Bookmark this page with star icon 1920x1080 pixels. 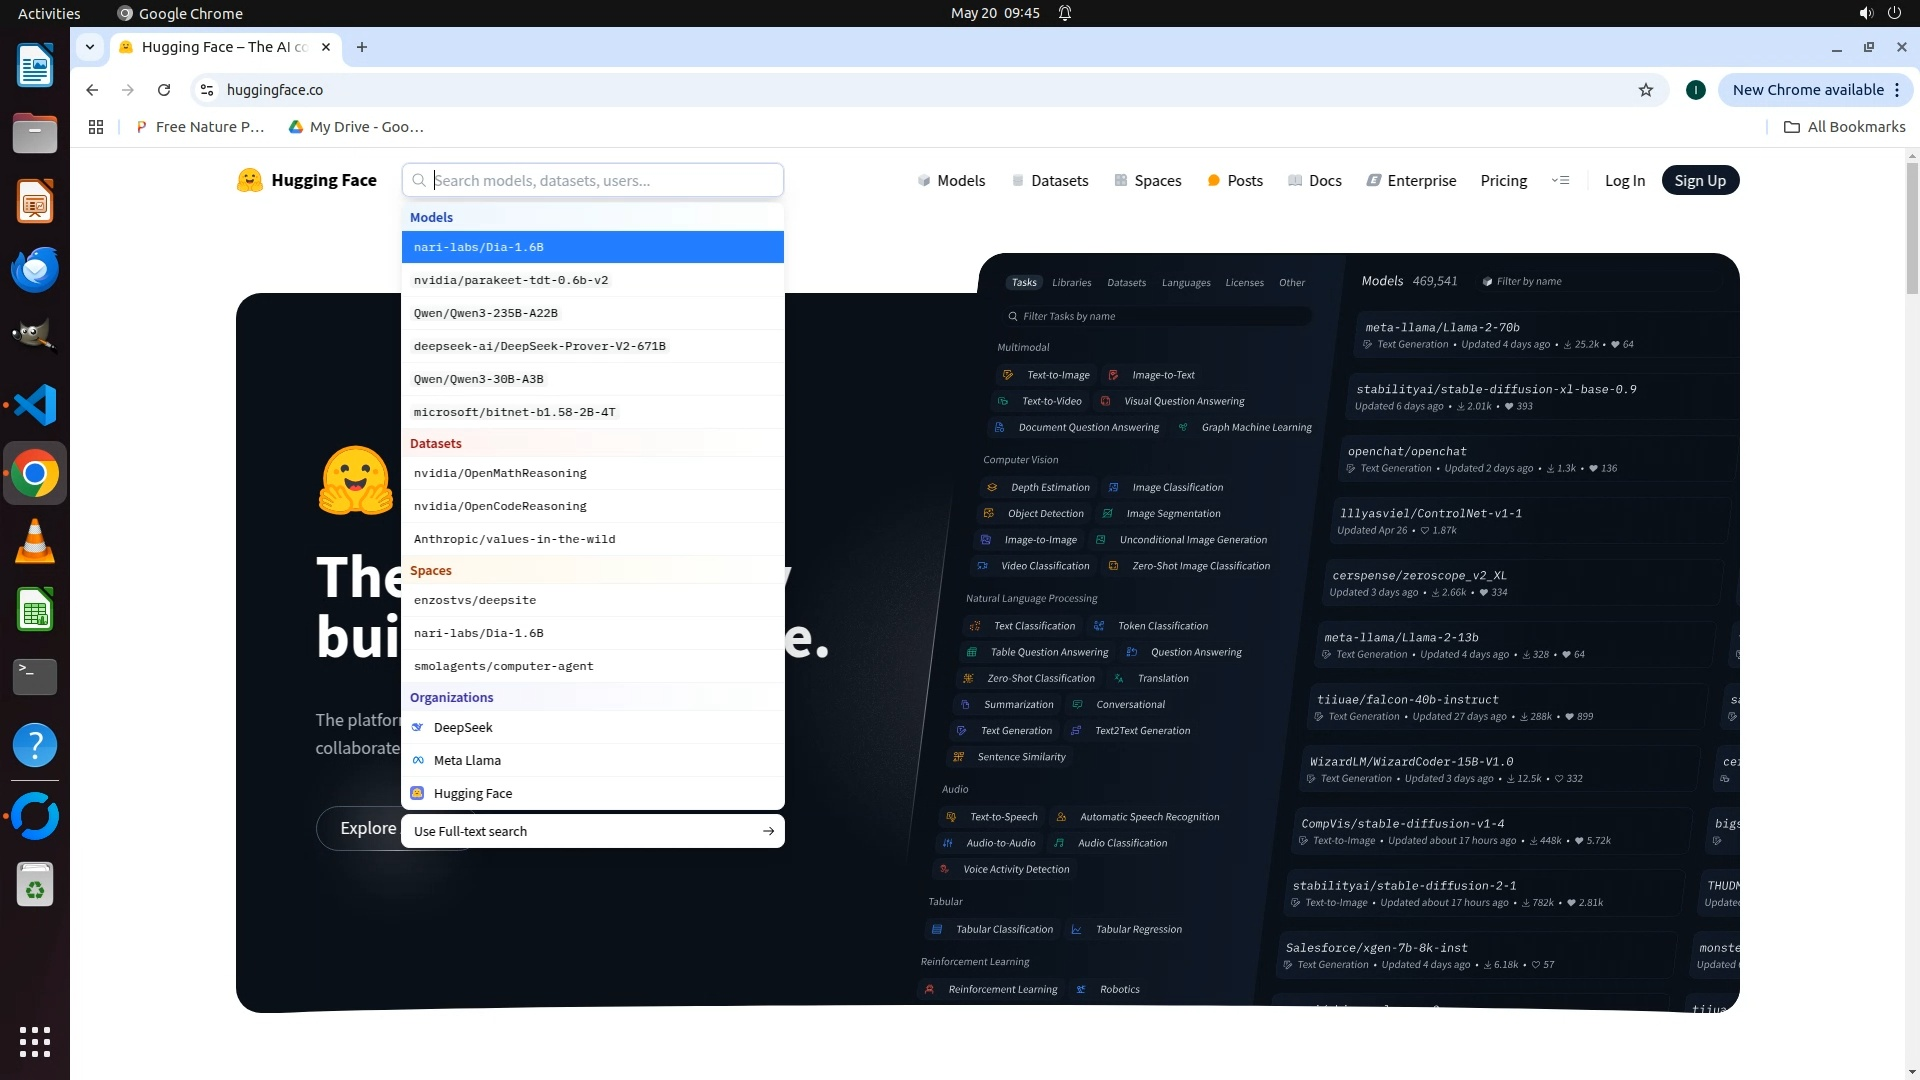pyautogui.click(x=1646, y=90)
